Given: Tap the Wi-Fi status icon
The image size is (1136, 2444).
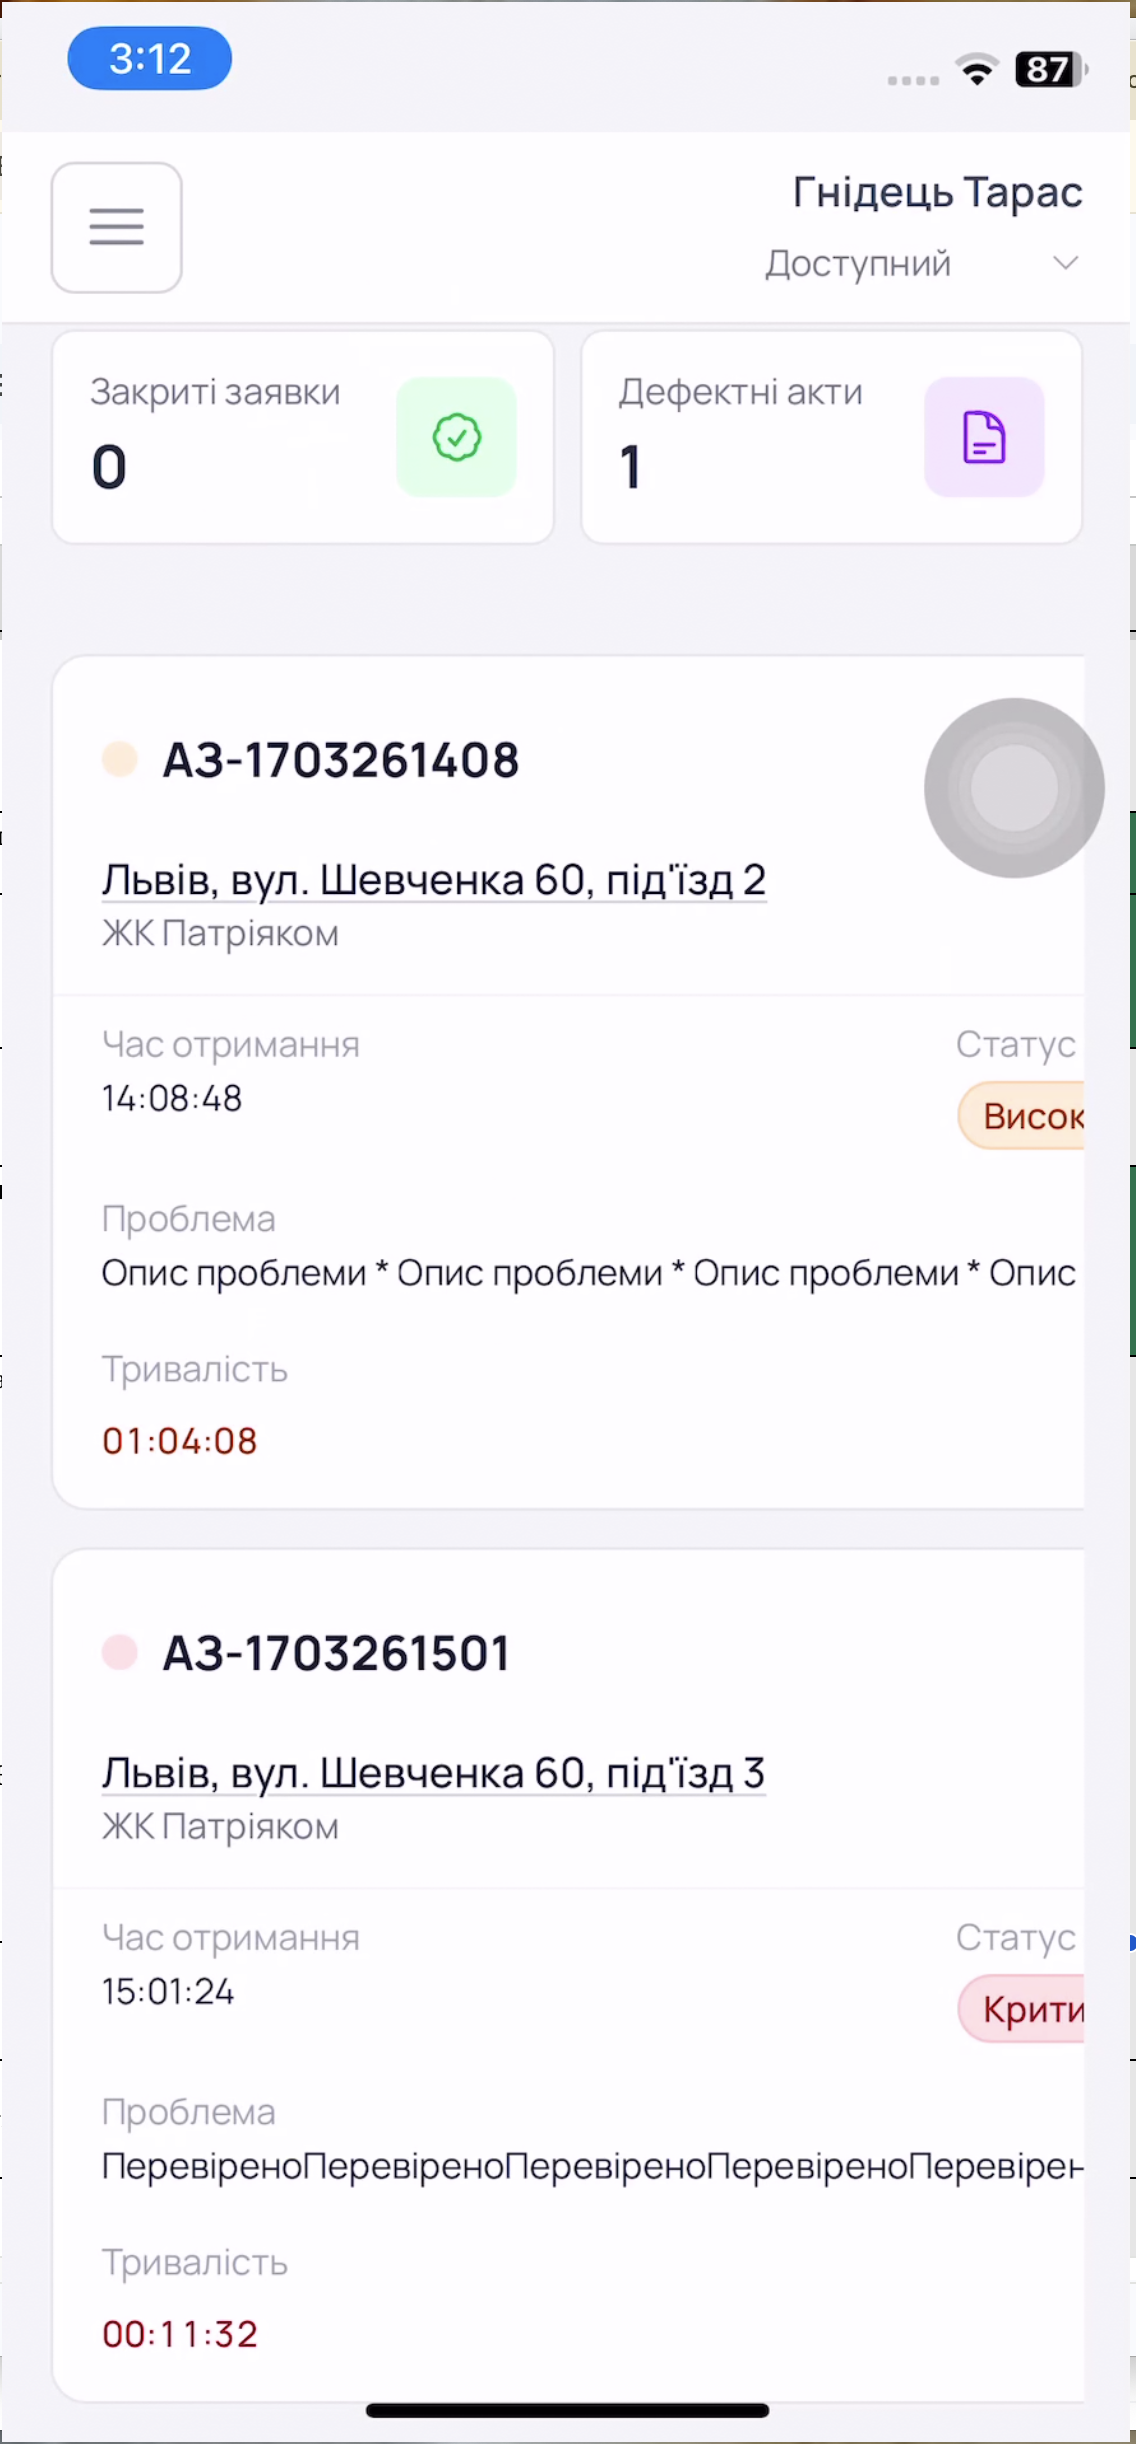Looking at the screenshot, I should (x=976, y=69).
